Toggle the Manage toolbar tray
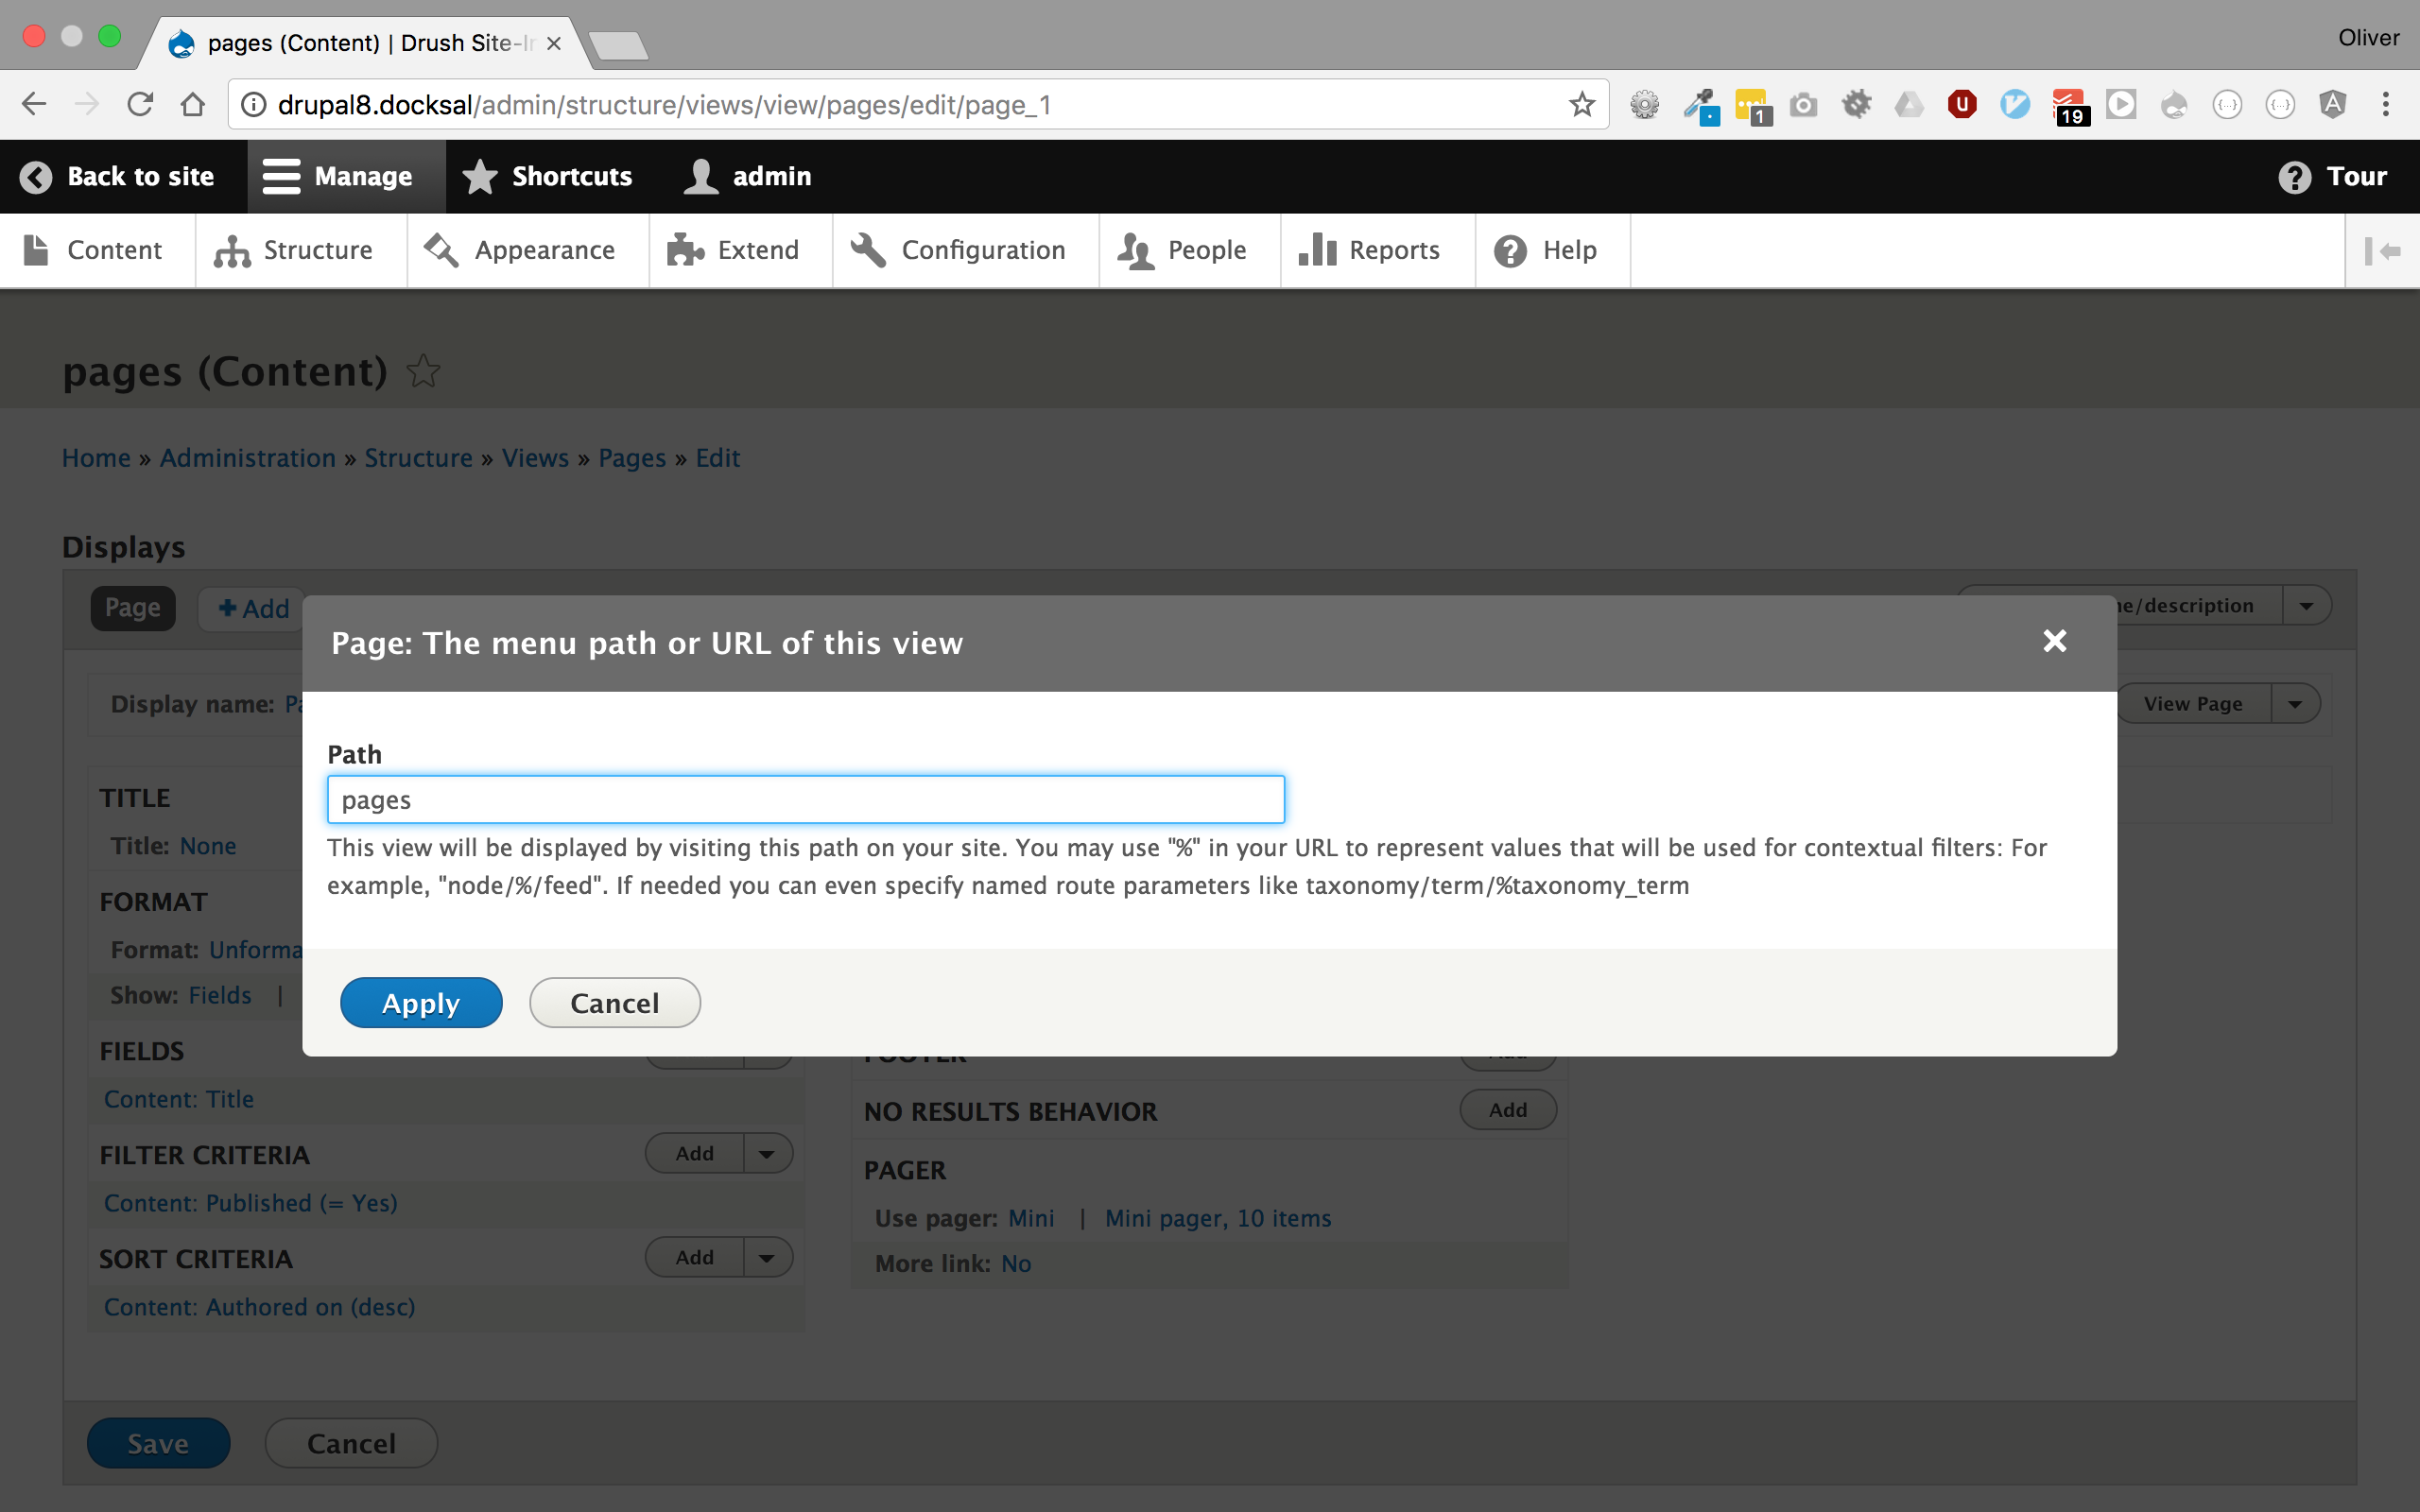 (339, 177)
